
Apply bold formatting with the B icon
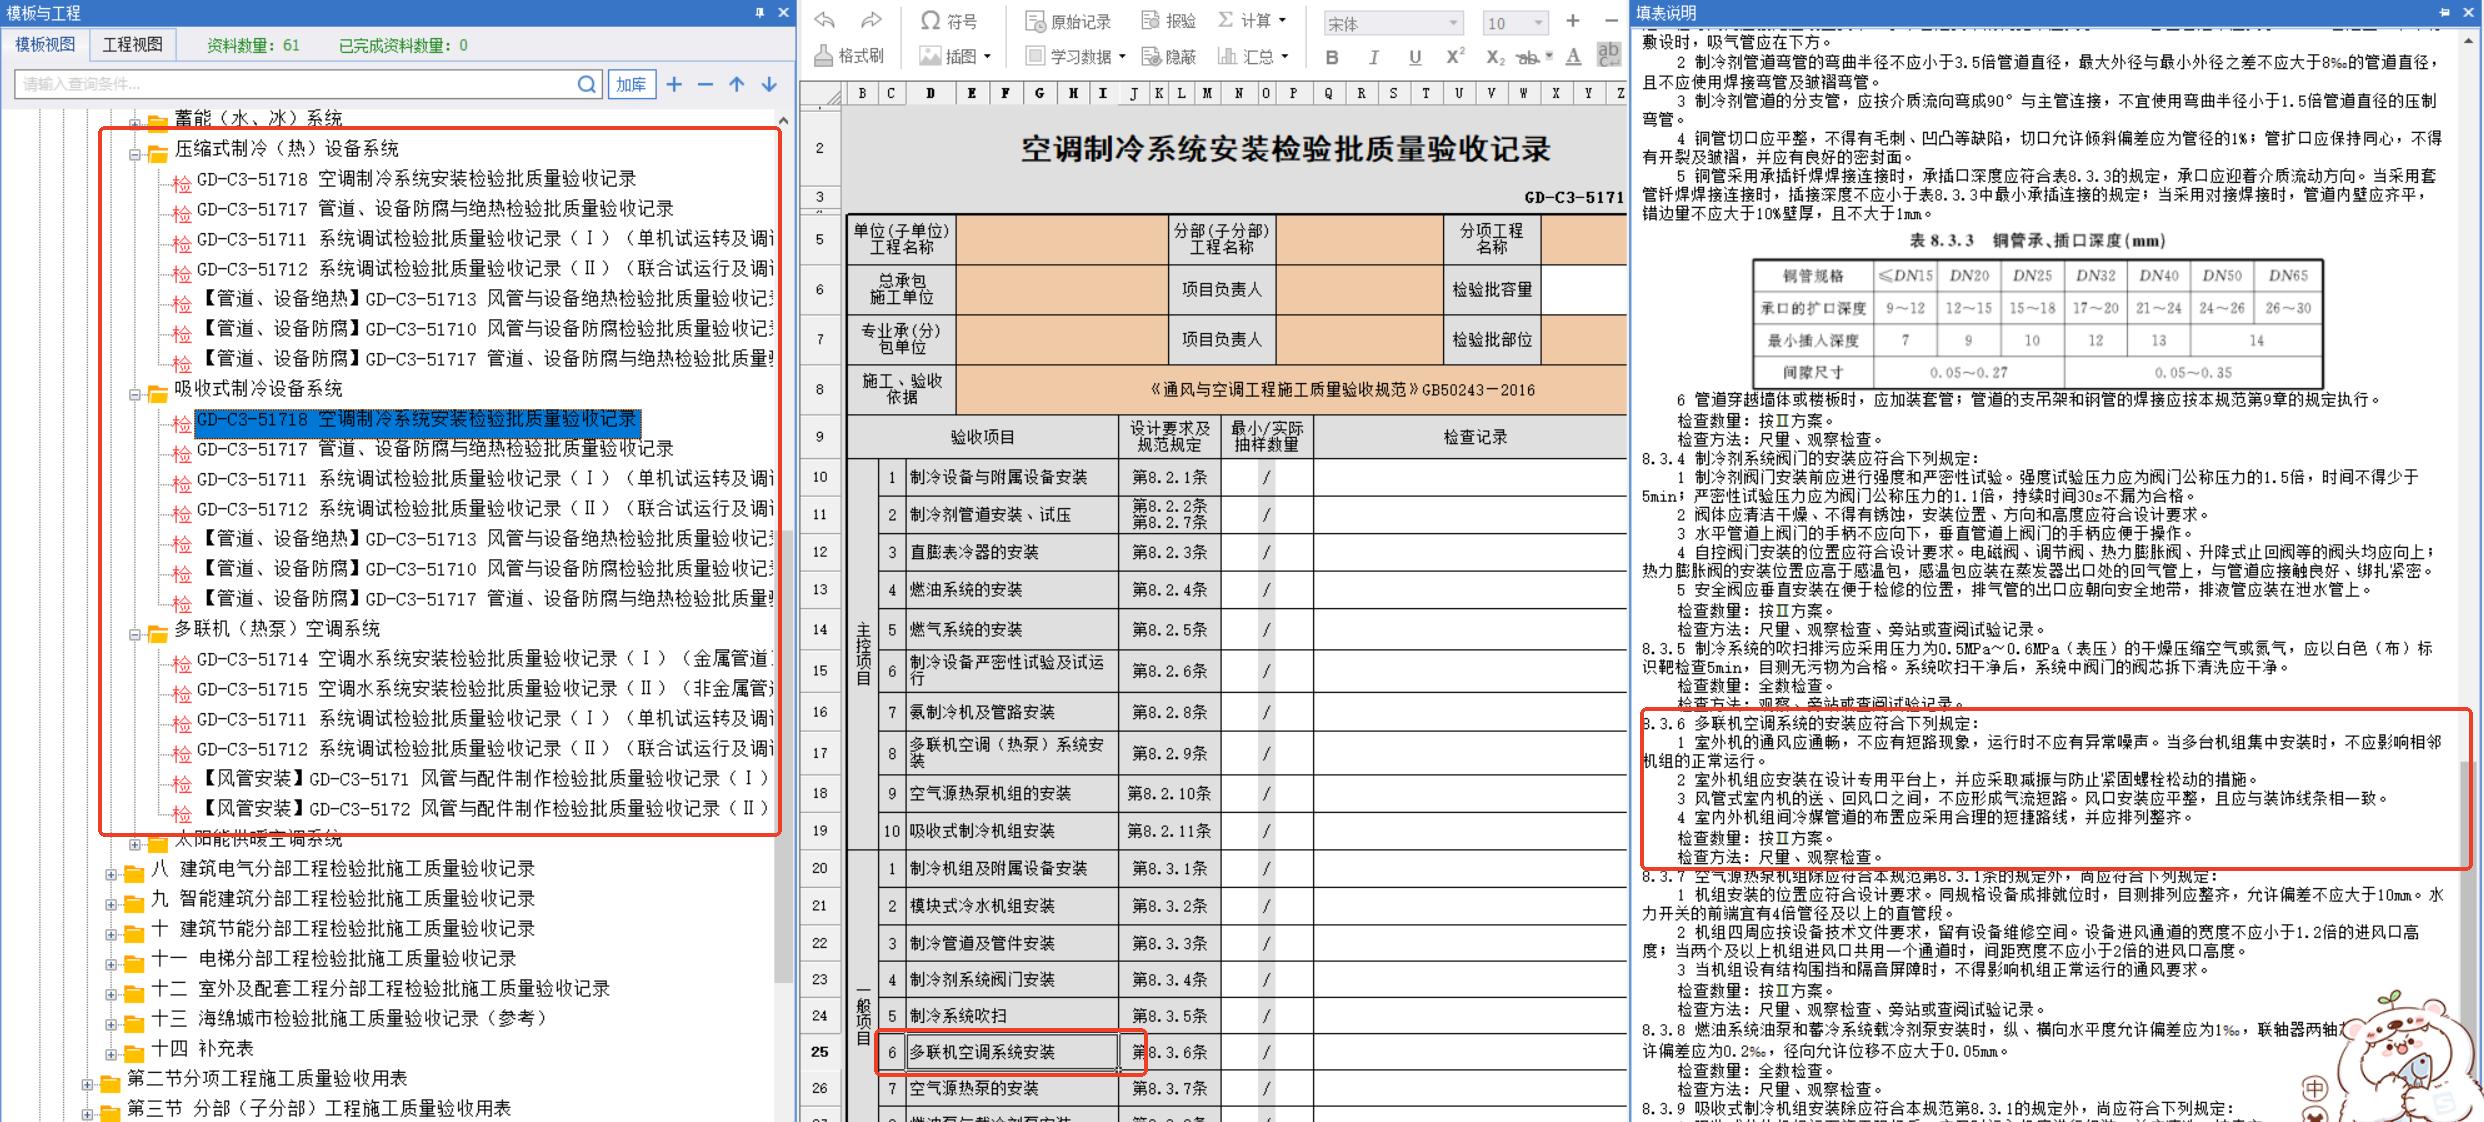tap(1332, 58)
